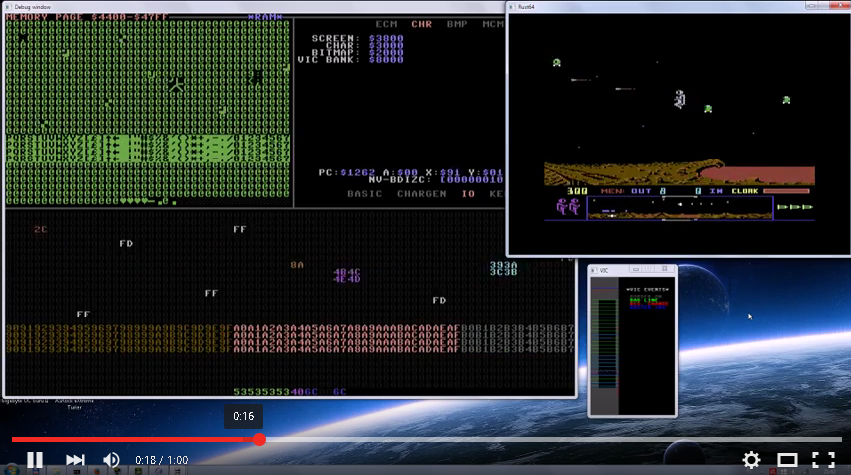This screenshot has width=851, height=475.
Task: Click the green BAD LINE event label
Action: coord(644,300)
